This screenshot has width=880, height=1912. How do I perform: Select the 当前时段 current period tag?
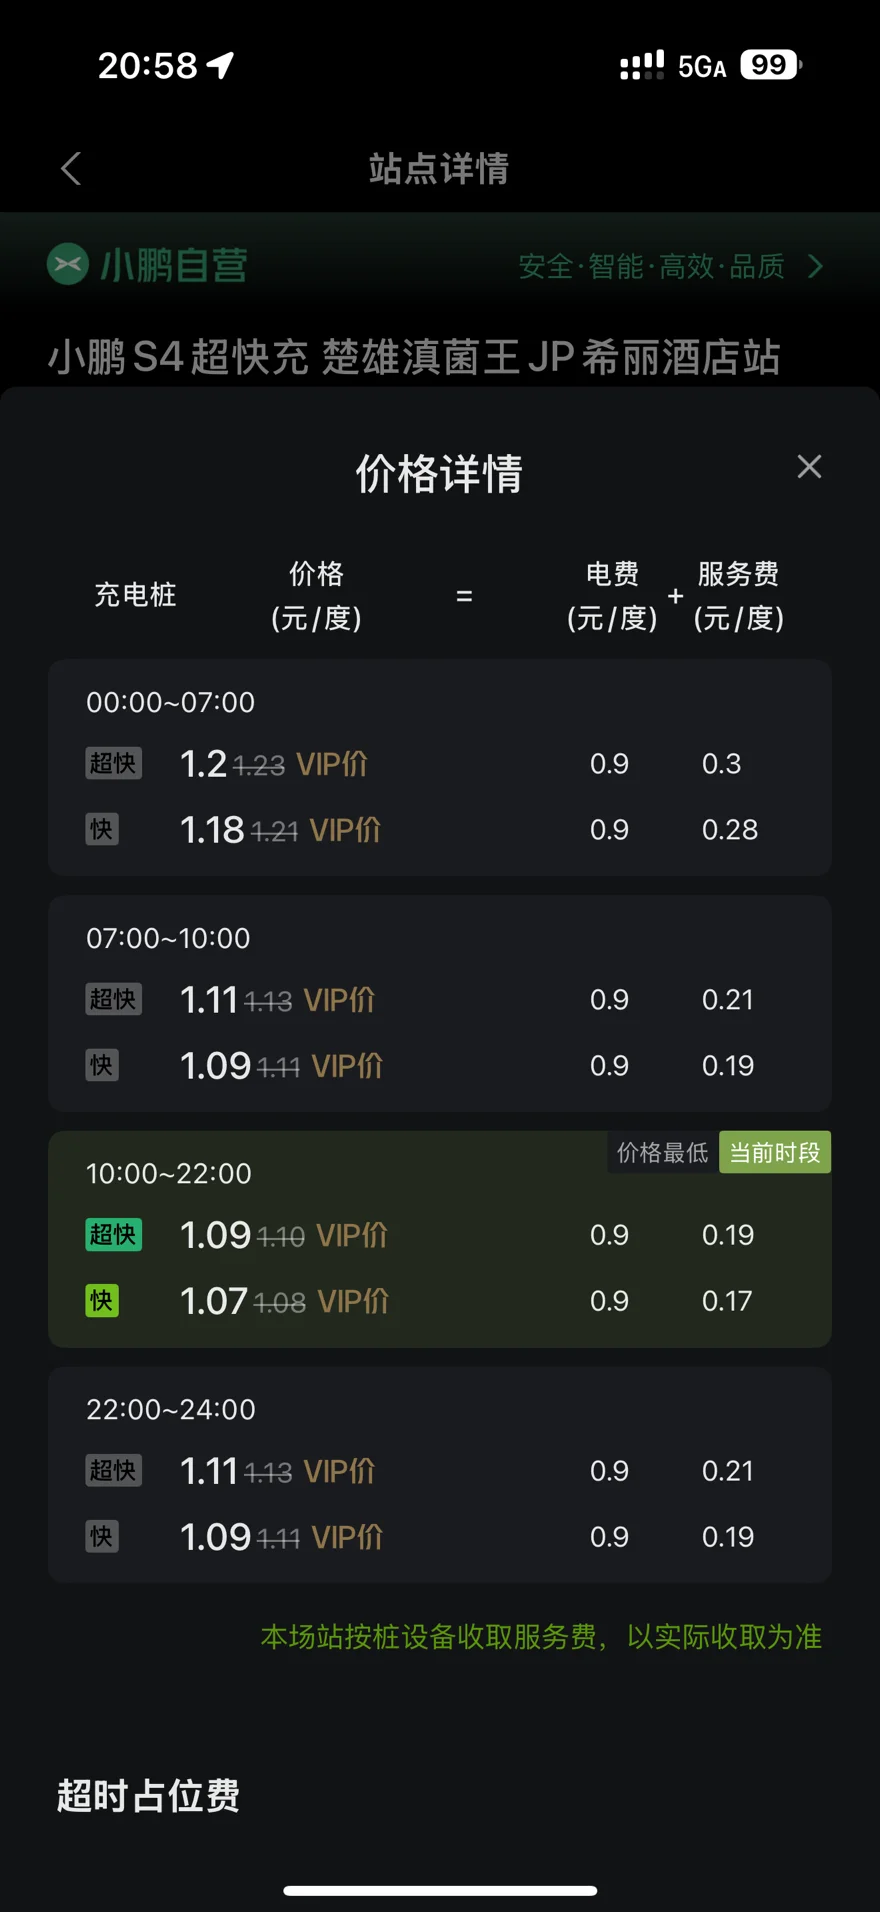coord(775,1152)
